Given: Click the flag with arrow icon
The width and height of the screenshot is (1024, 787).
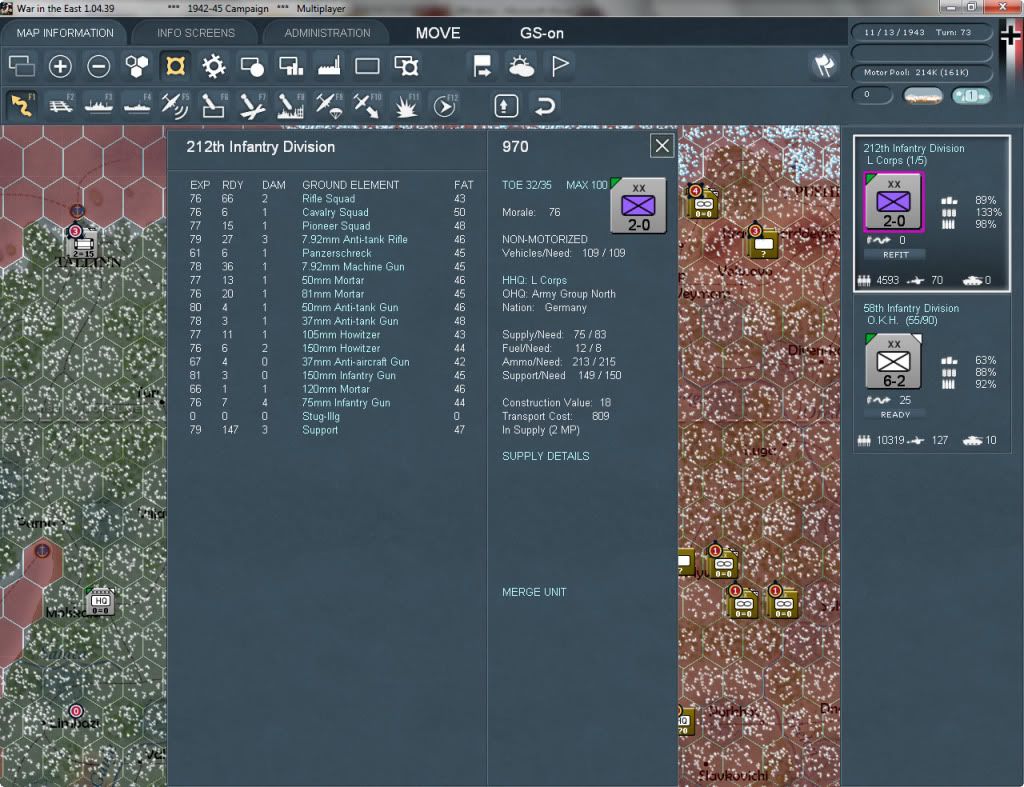Looking at the screenshot, I should tap(482, 66).
